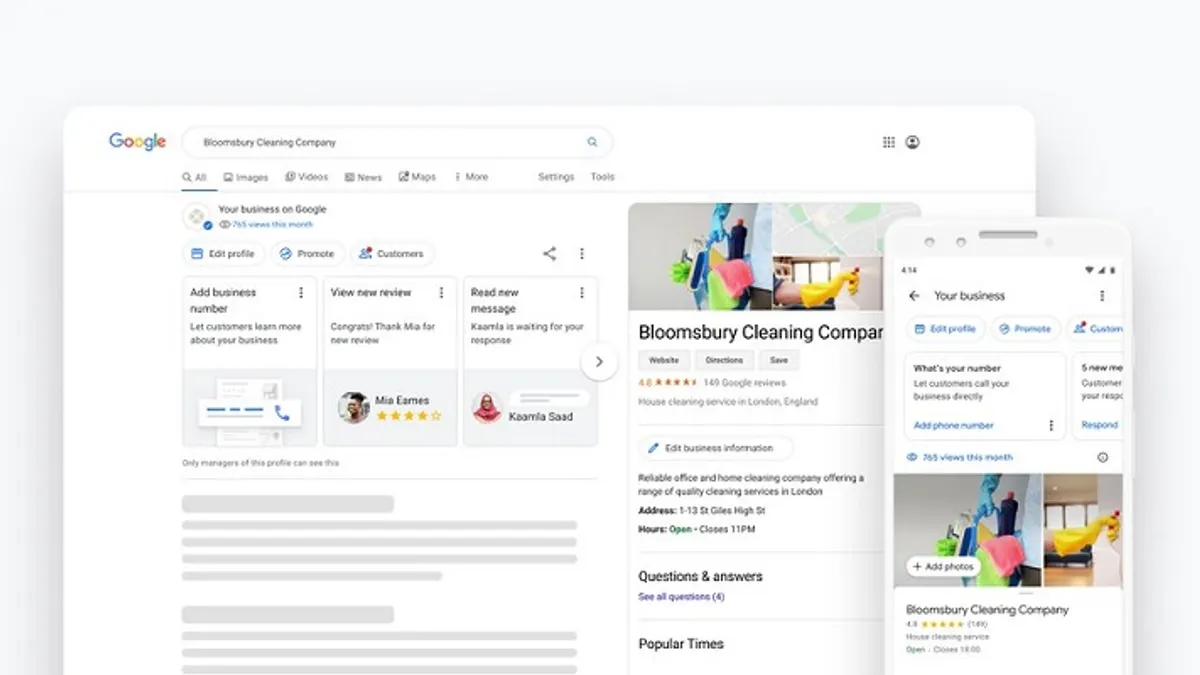Click Promote on the desktop search page

tap(307, 254)
